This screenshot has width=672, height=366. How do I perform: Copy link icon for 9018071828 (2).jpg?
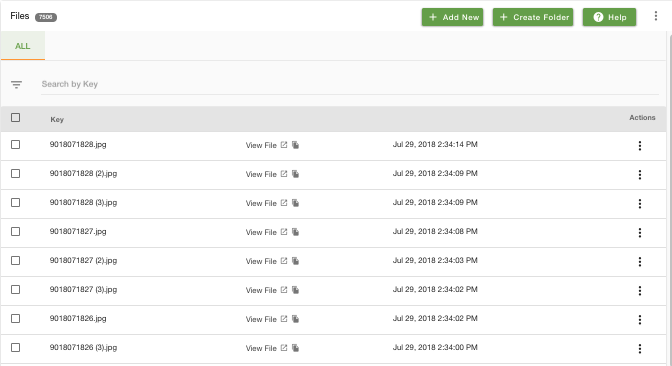(x=295, y=174)
